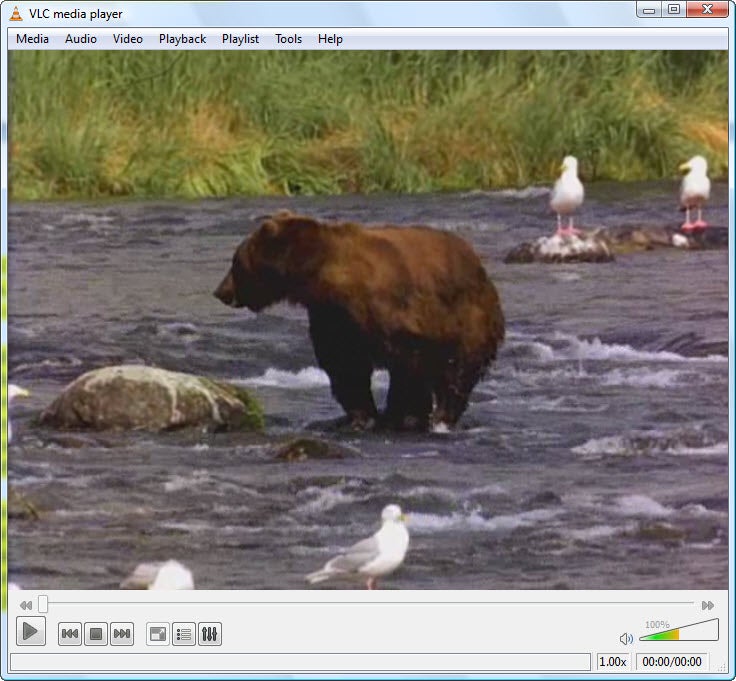
Task: Open the Media menu
Action: (32, 39)
